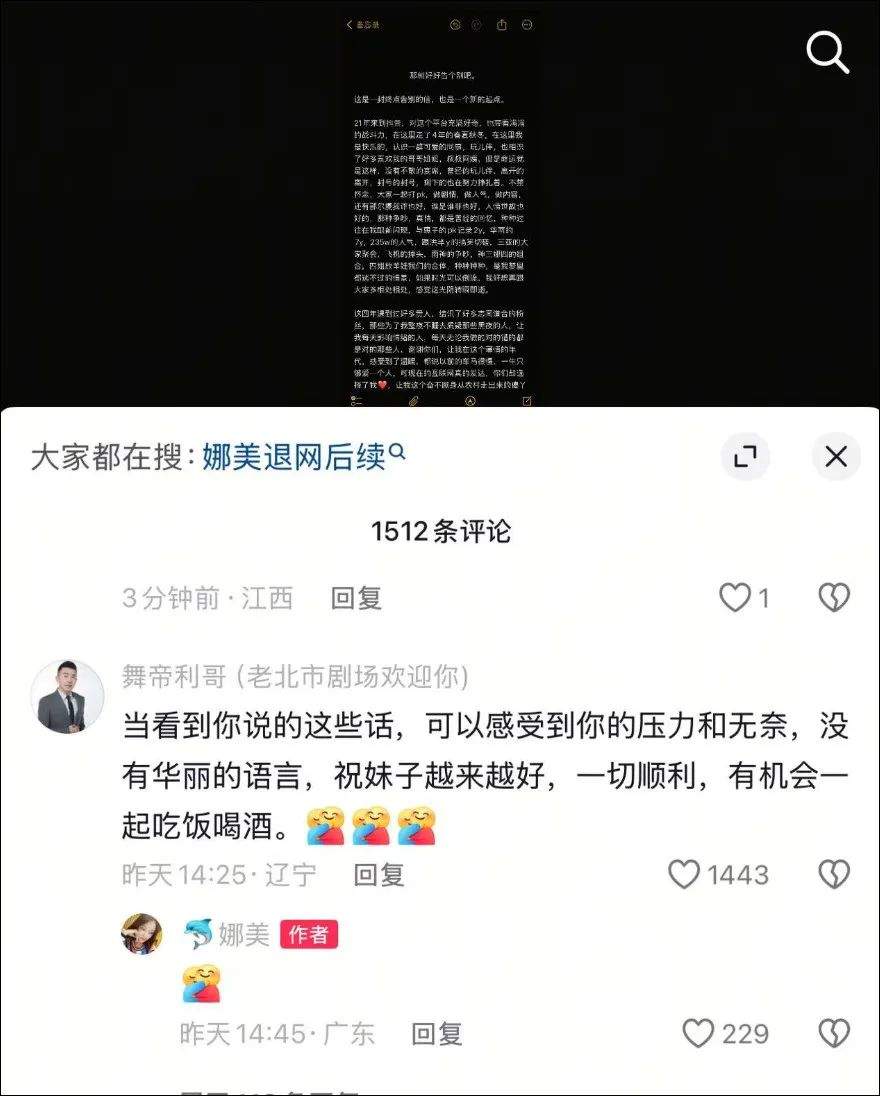Expand the collapsed replies at the bottom
This screenshot has height=1096, width=880.
click(270, 1090)
